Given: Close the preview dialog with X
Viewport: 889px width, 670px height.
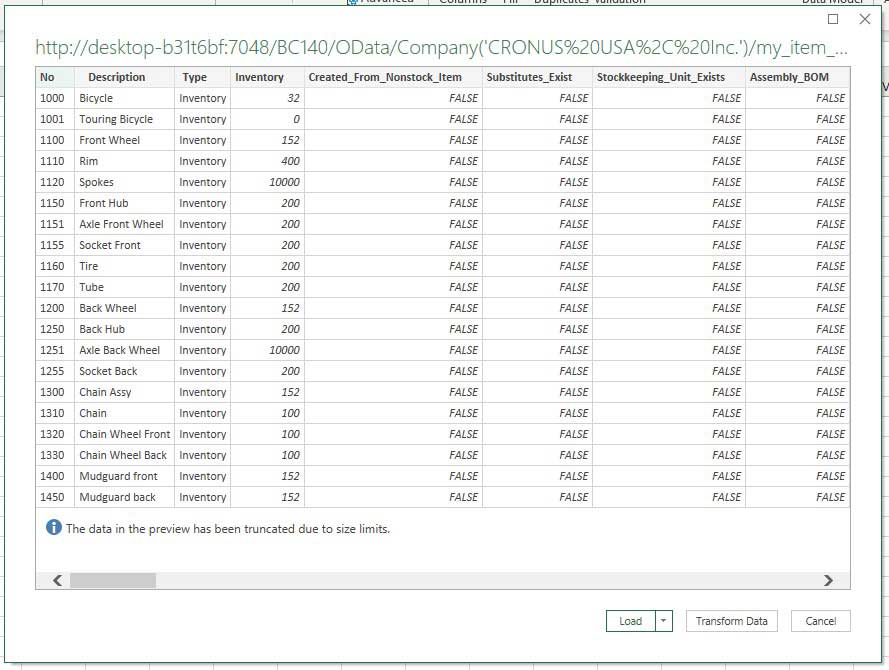Looking at the screenshot, I should (x=865, y=19).
